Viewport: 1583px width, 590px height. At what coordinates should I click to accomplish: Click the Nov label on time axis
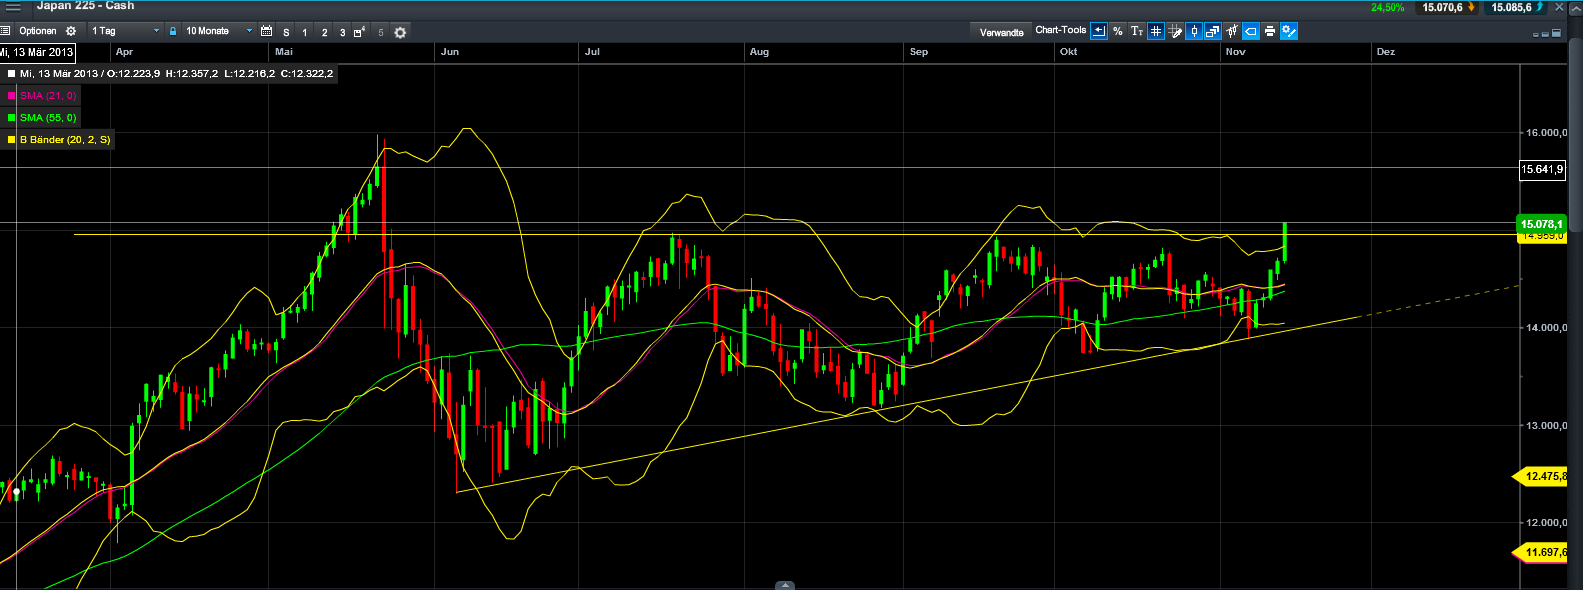[x=1236, y=52]
